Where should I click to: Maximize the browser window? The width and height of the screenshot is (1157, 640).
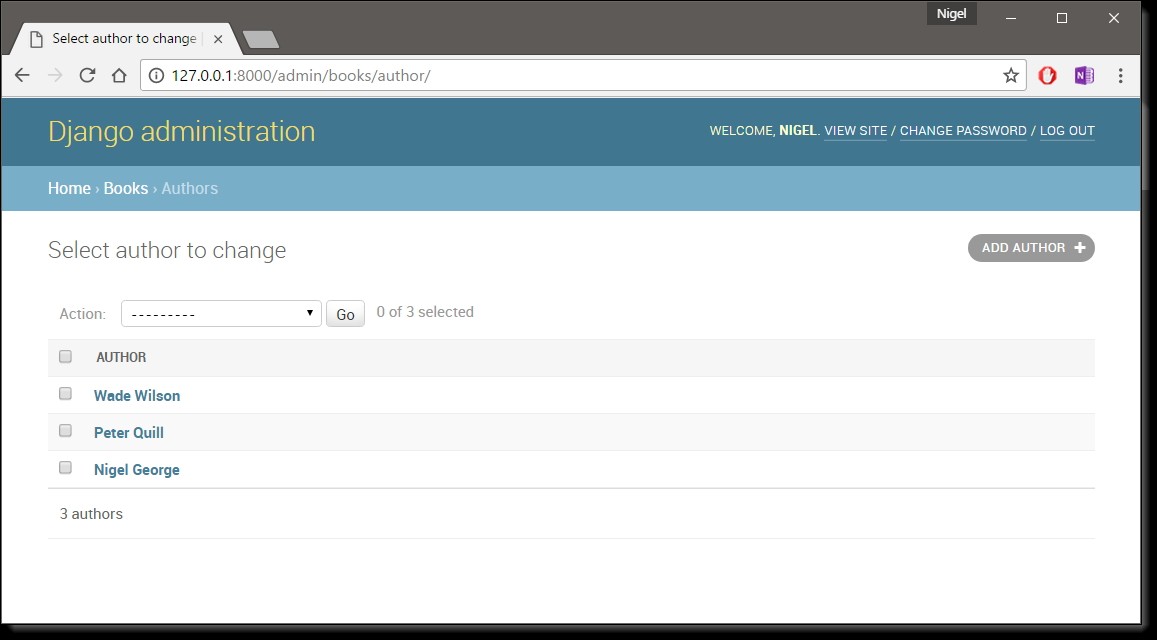point(1062,18)
